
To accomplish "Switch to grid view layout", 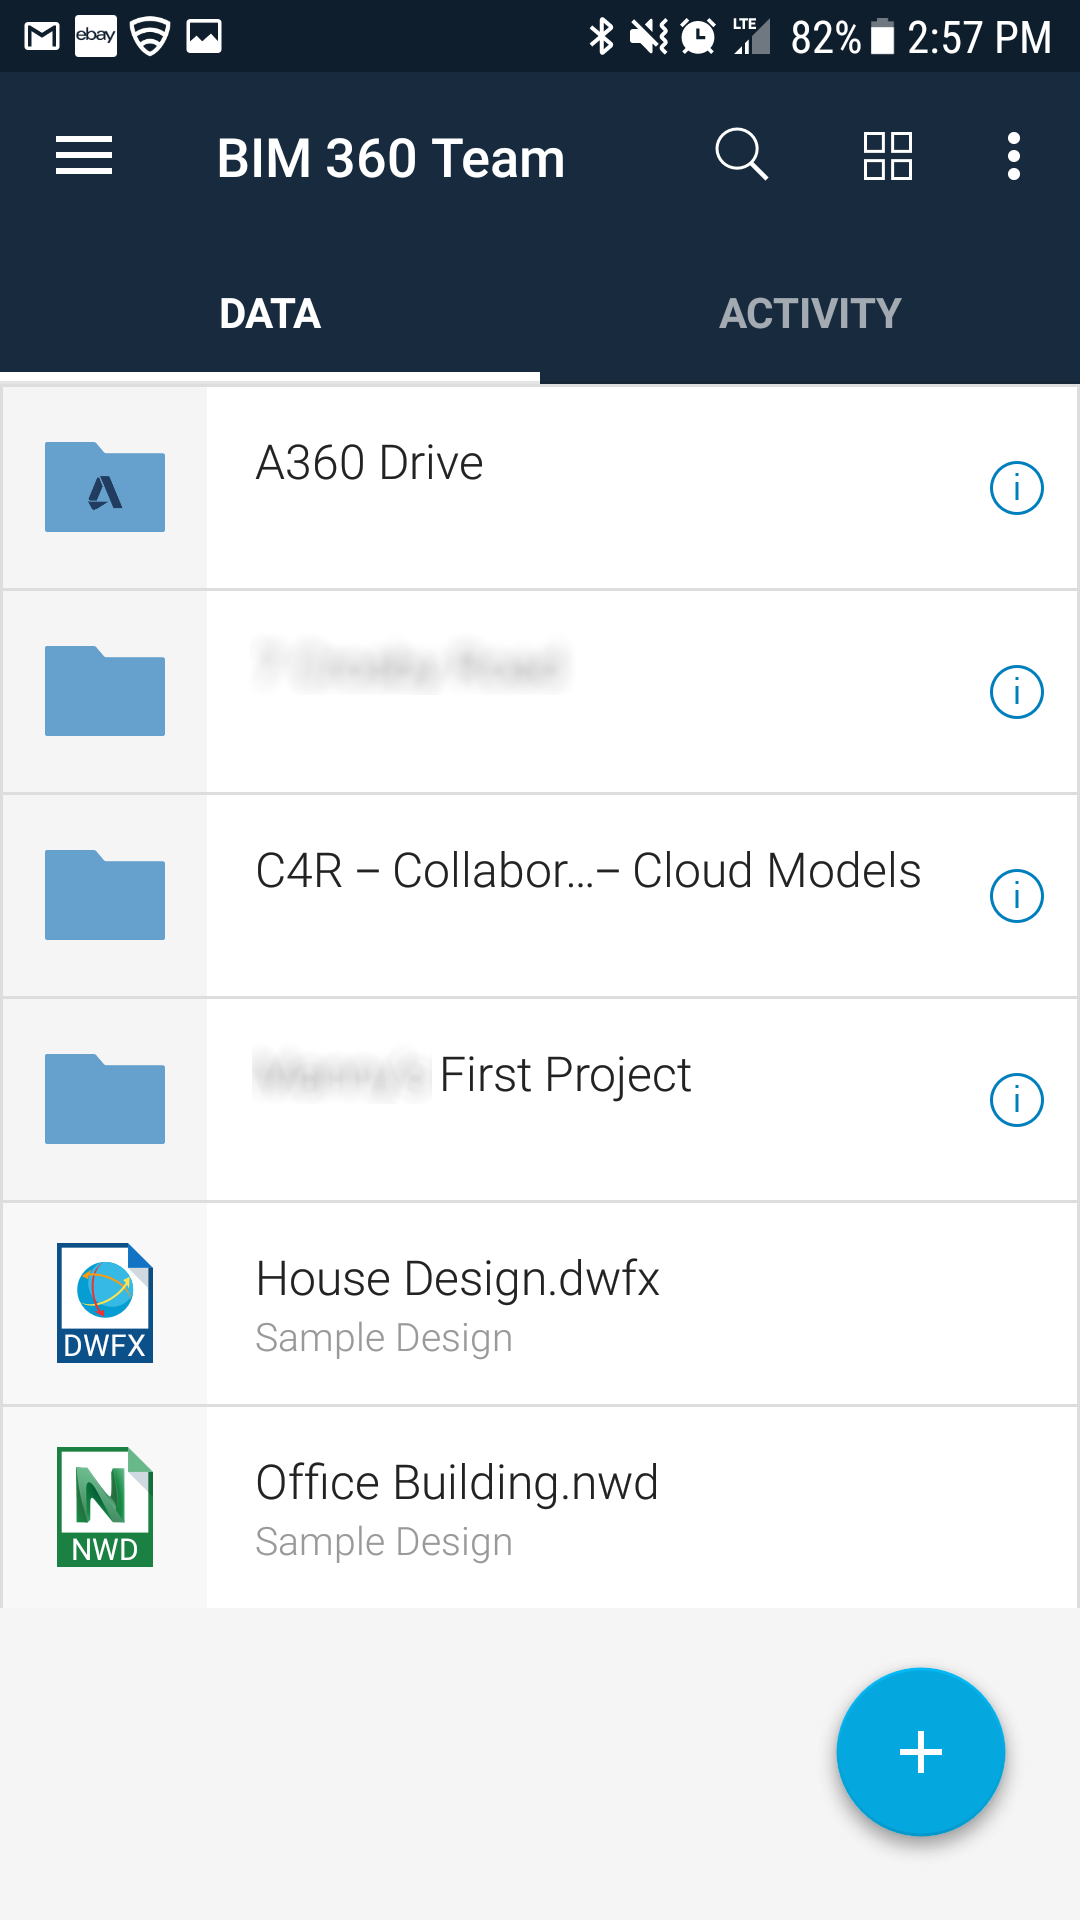I will (887, 156).
